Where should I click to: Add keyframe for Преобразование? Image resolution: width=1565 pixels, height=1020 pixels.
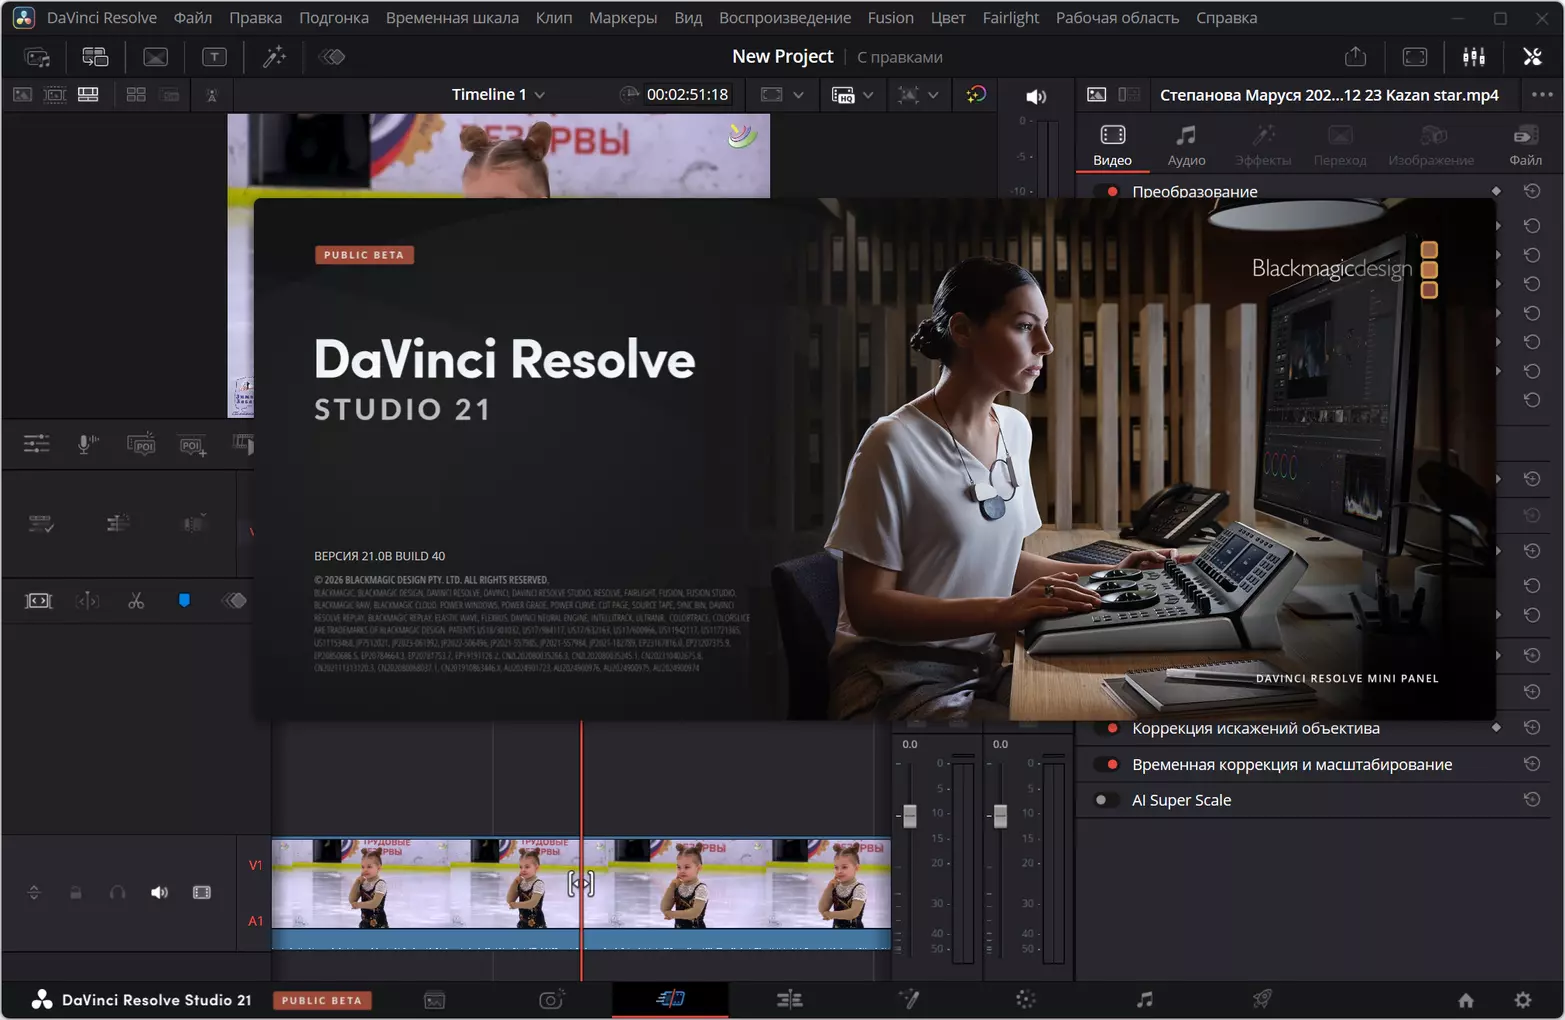1496,191
